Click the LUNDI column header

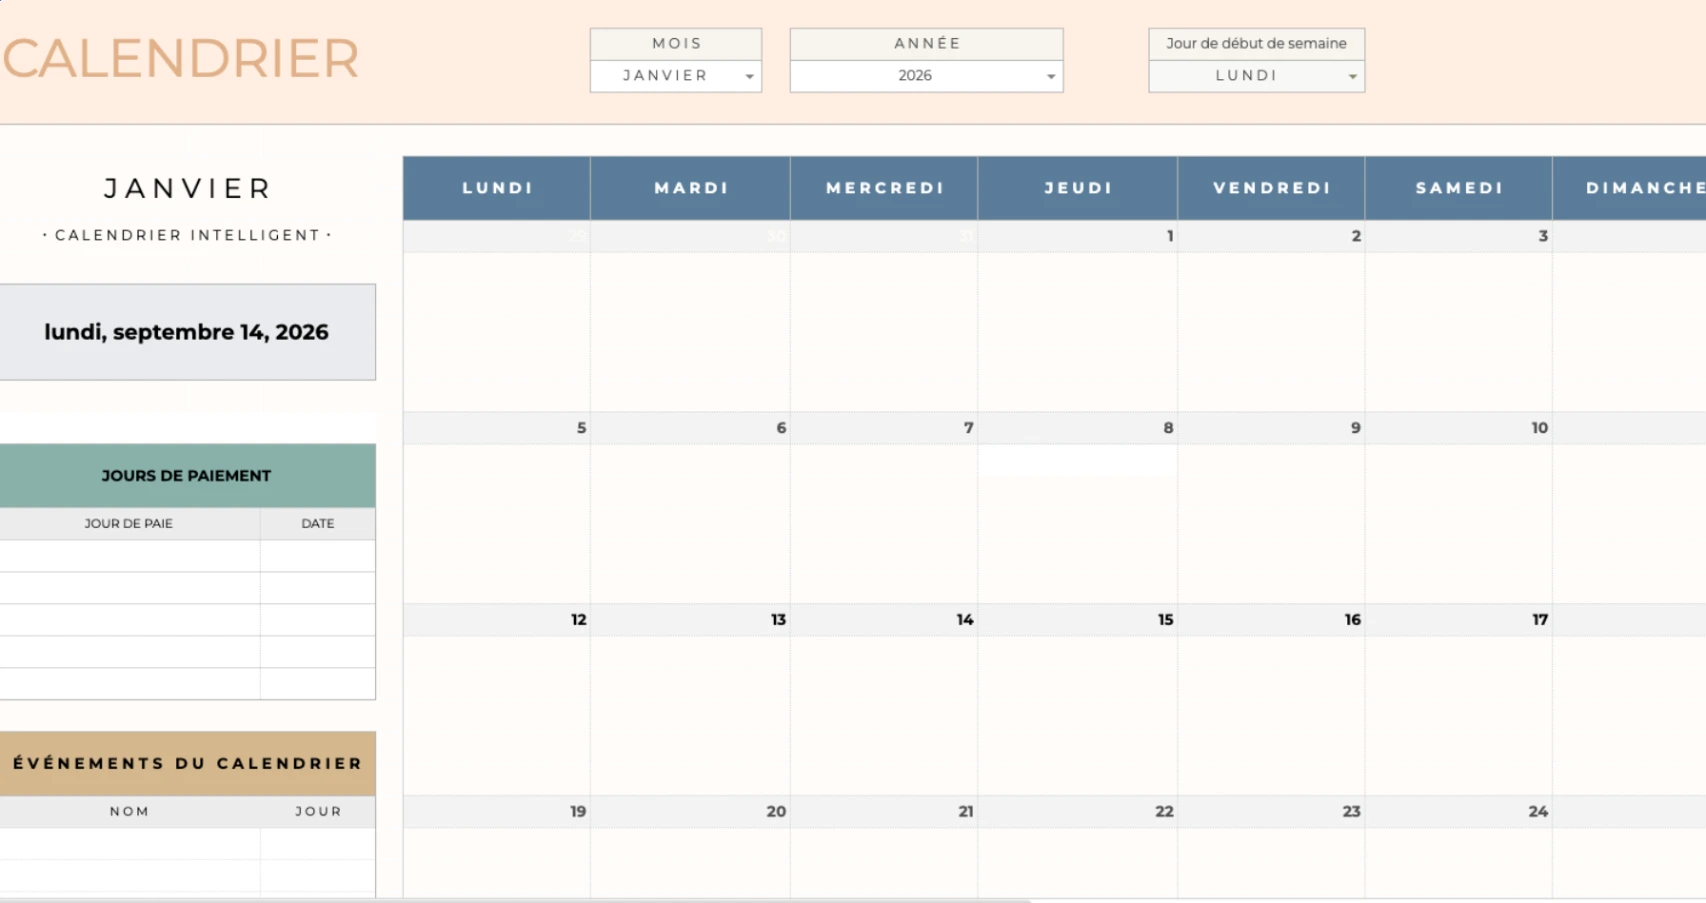[x=497, y=188]
